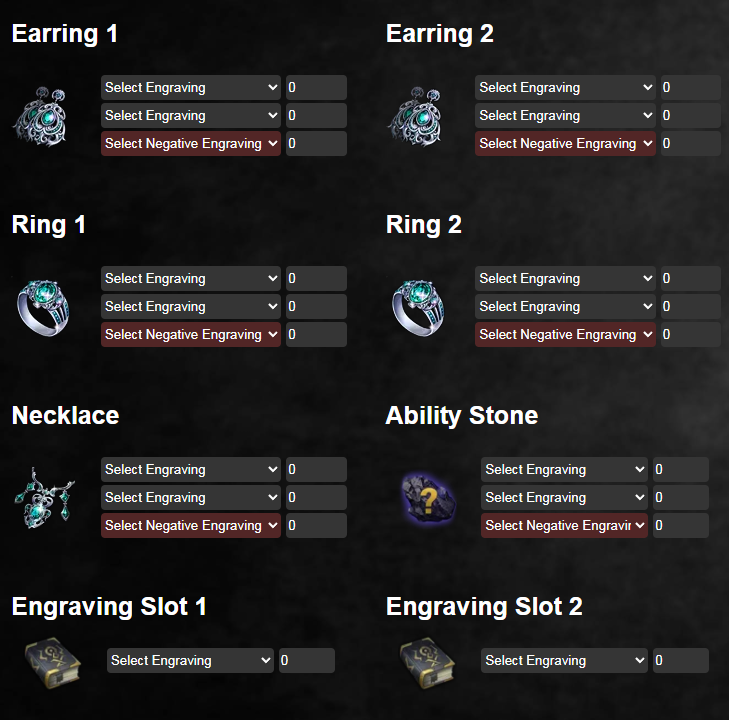Open Engraving Slot 2 Select Engraving dropdown
The image size is (729, 720).
(x=564, y=661)
